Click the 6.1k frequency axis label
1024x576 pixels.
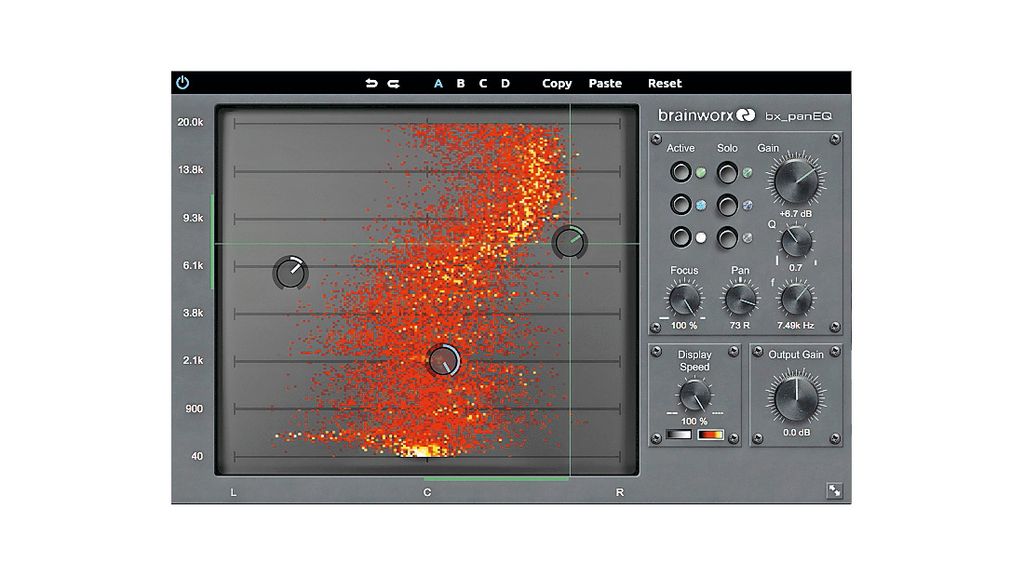[193, 266]
